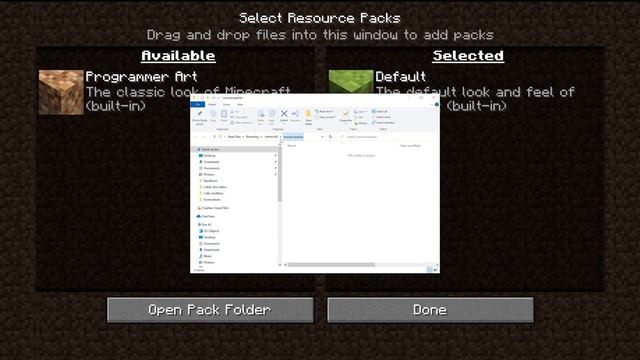Open the View ribbon tab in File Explorer
The image size is (640, 360).
[x=240, y=104]
